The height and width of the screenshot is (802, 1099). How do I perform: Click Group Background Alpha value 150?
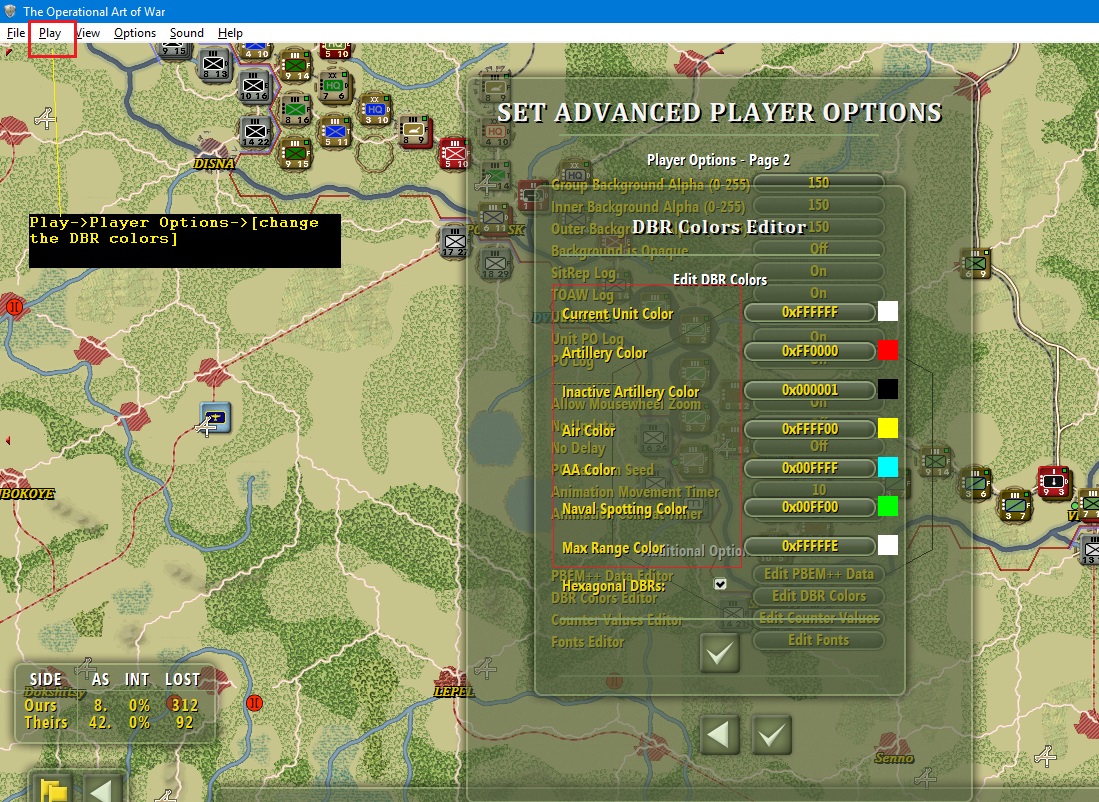(x=818, y=183)
